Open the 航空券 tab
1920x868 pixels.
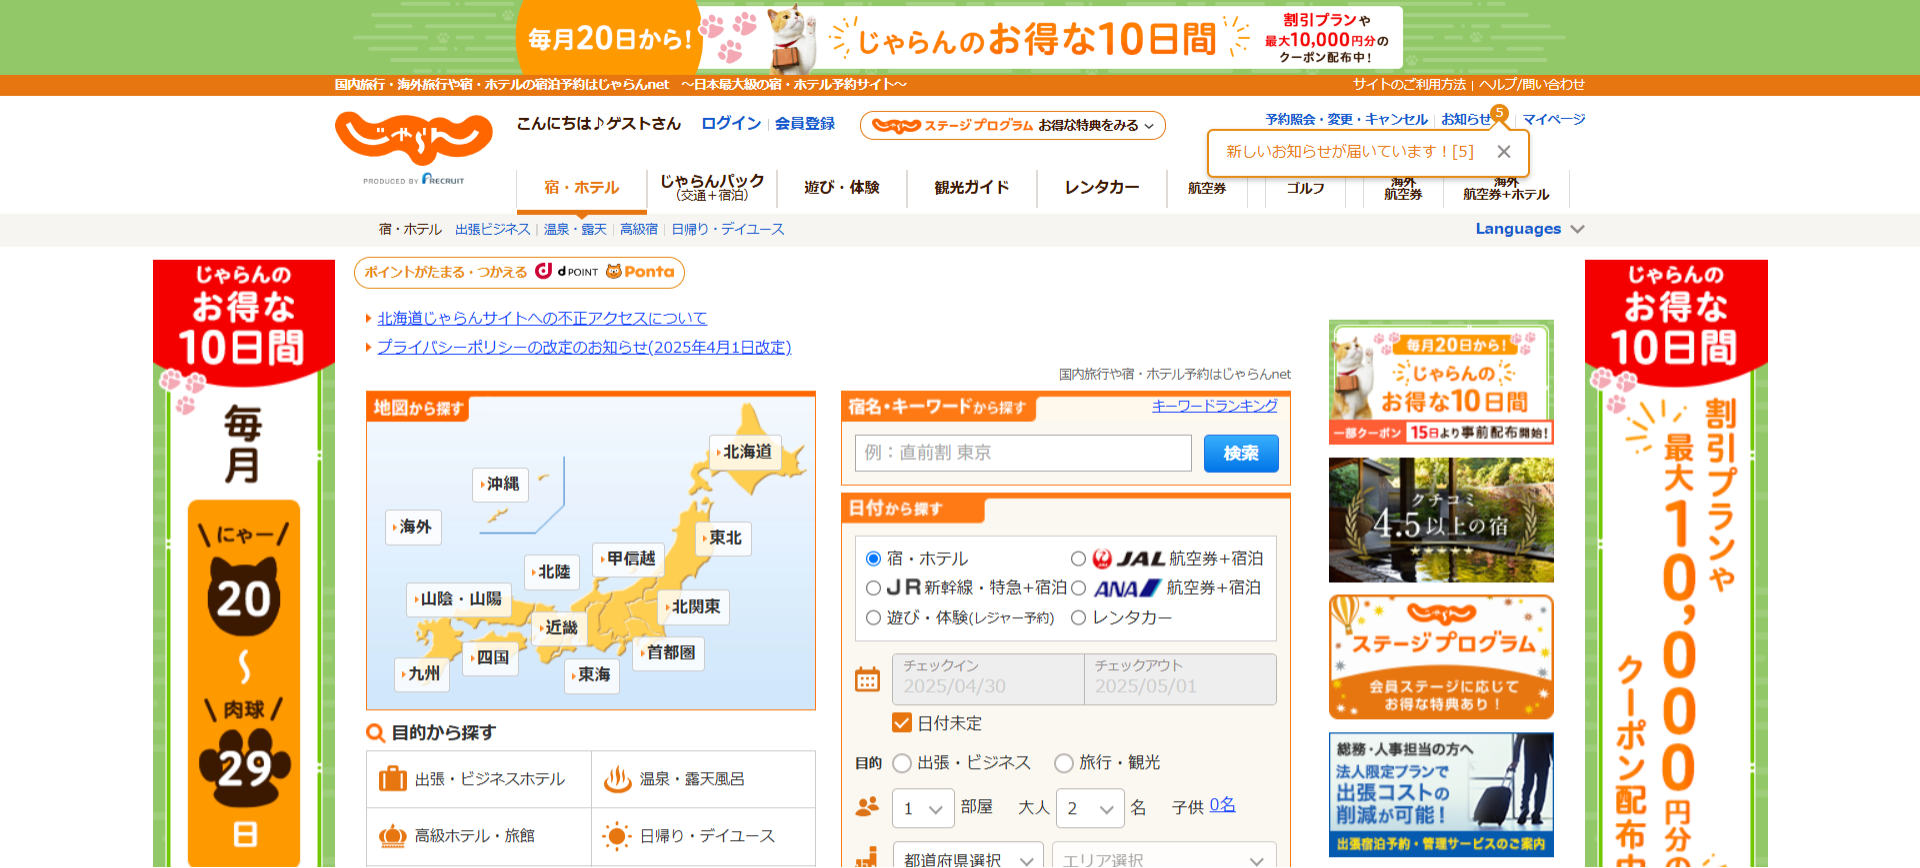[x=1207, y=188]
